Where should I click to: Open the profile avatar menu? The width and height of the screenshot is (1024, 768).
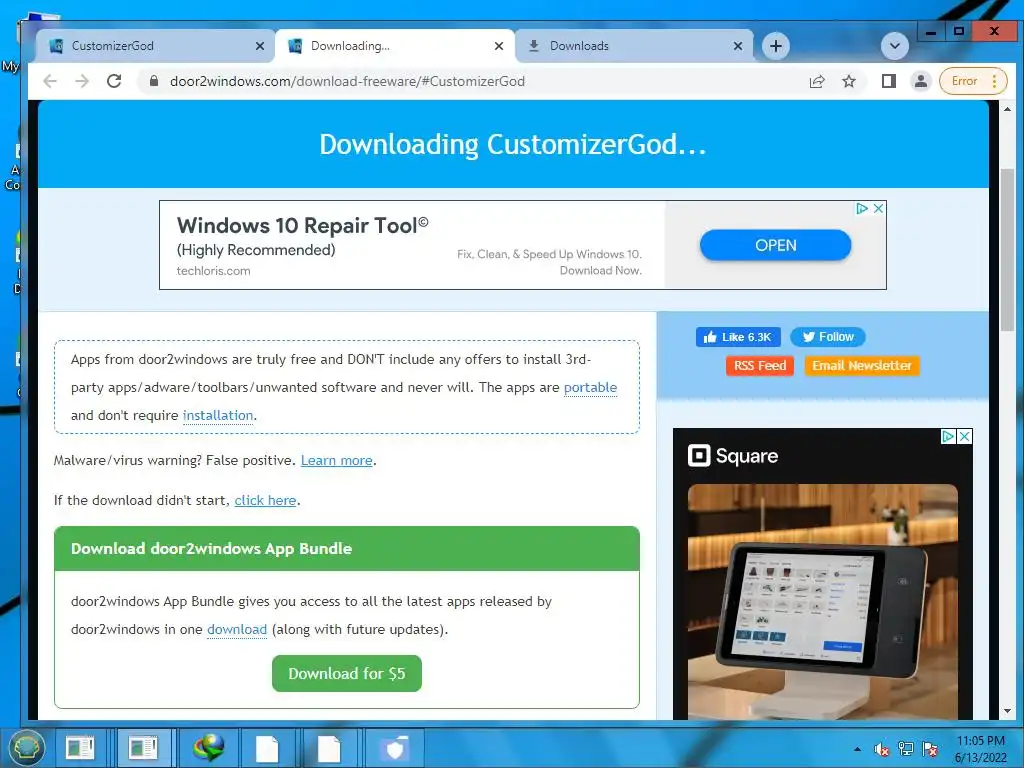click(921, 81)
